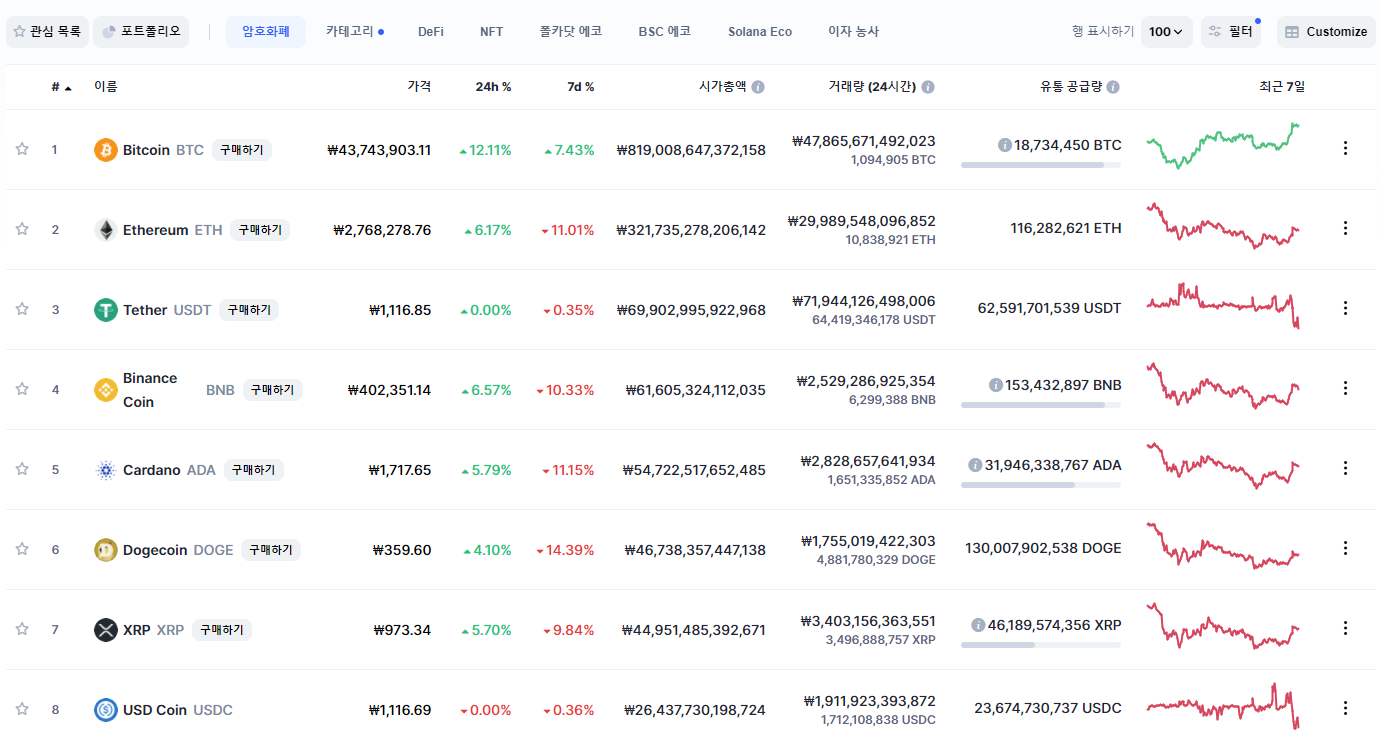Open the 필터 filters button
The width and height of the screenshot is (1380, 748).
pos(1231,32)
